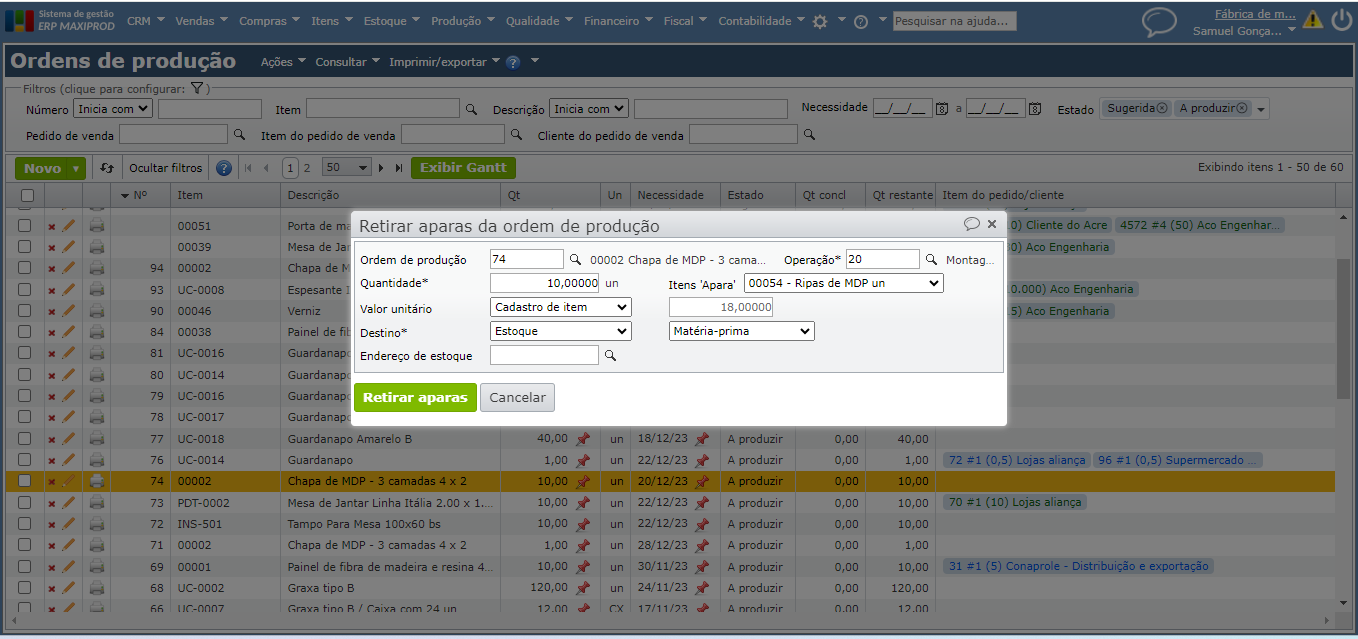Click the delete X icon on row 77

(52, 439)
